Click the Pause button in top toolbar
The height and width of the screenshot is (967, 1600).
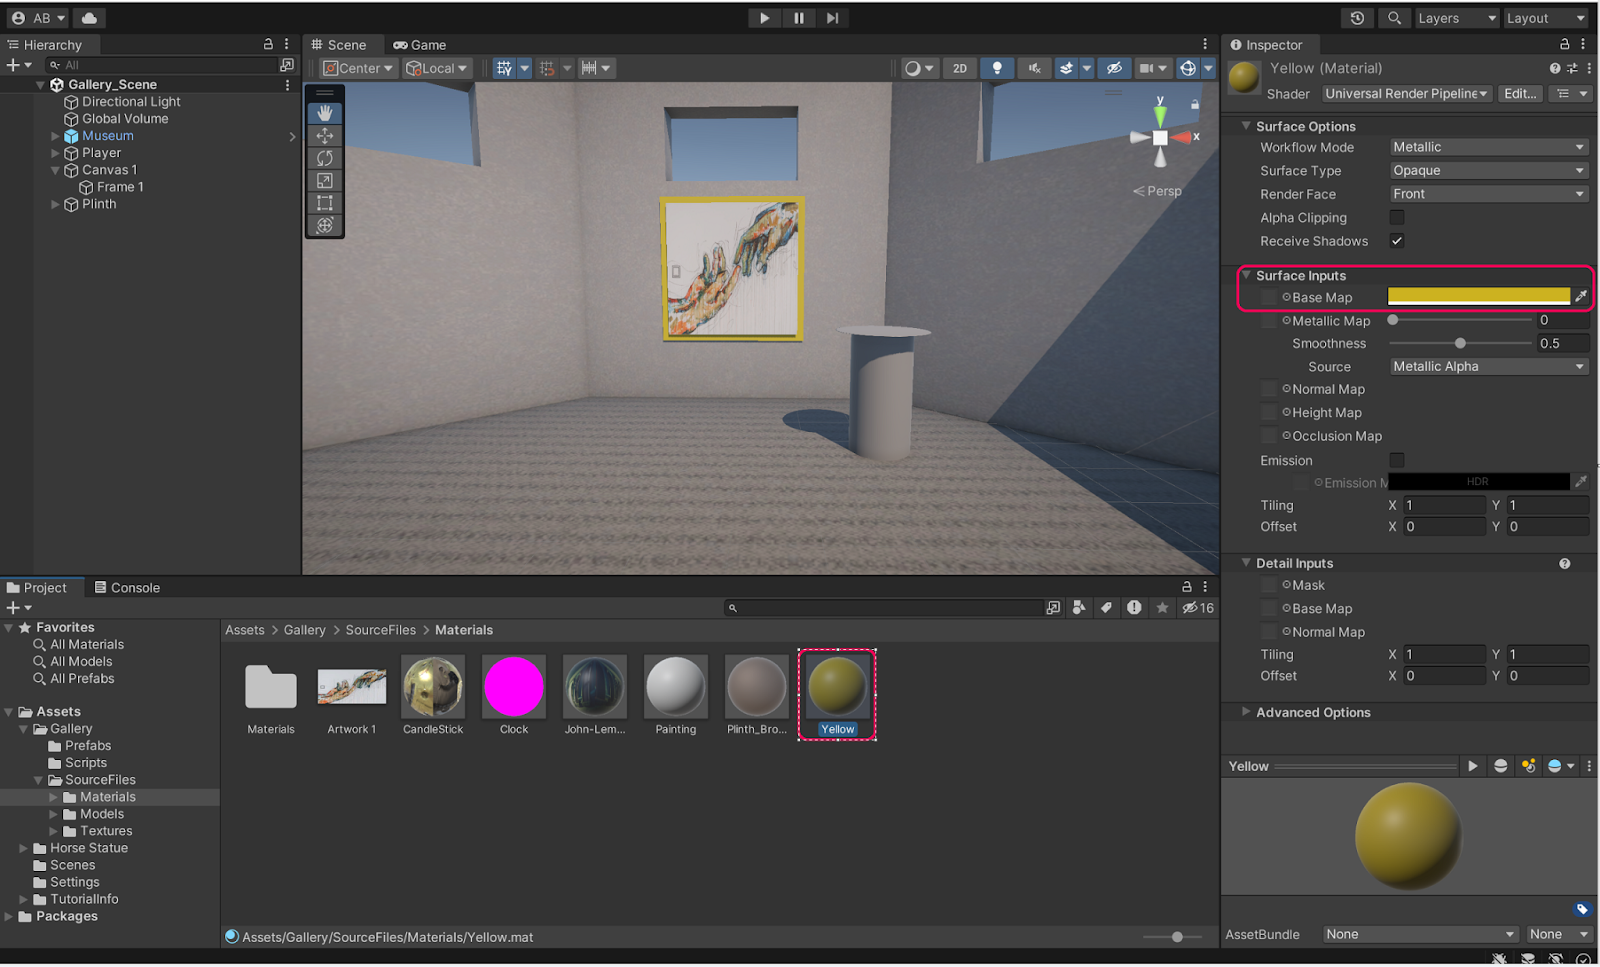(x=798, y=18)
